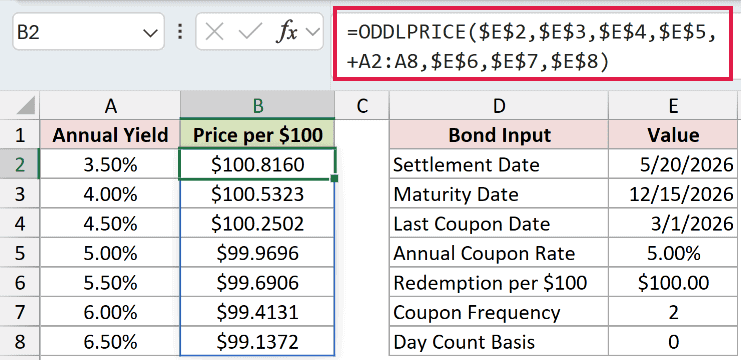Click the 6.00% yield cell
Image resolution: width=741 pixels, height=360 pixels.
[110, 312]
